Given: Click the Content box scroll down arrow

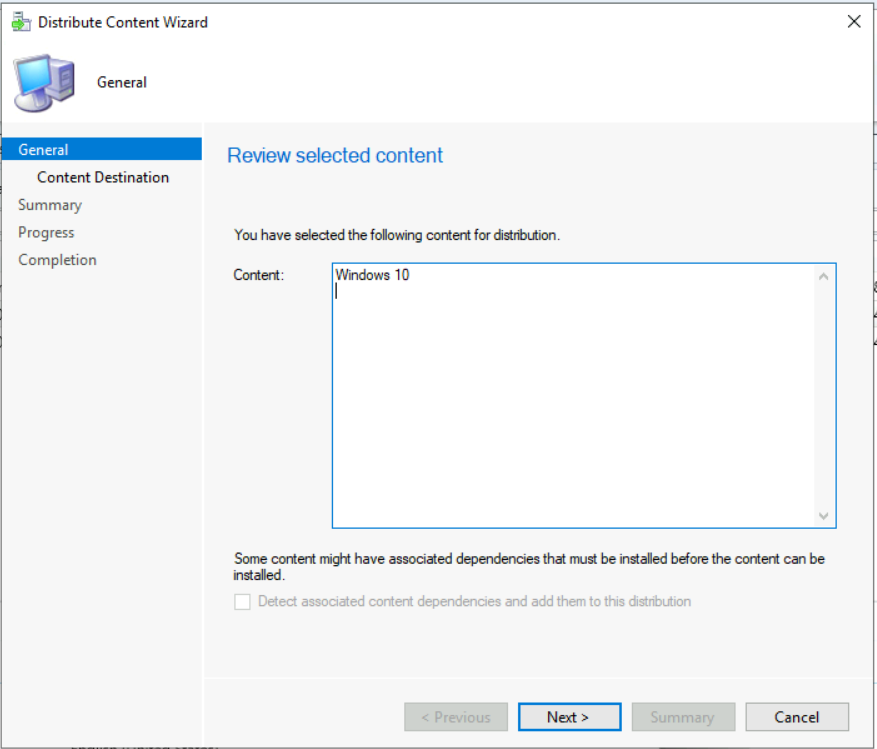Looking at the screenshot, I should [x=823, y=516].
